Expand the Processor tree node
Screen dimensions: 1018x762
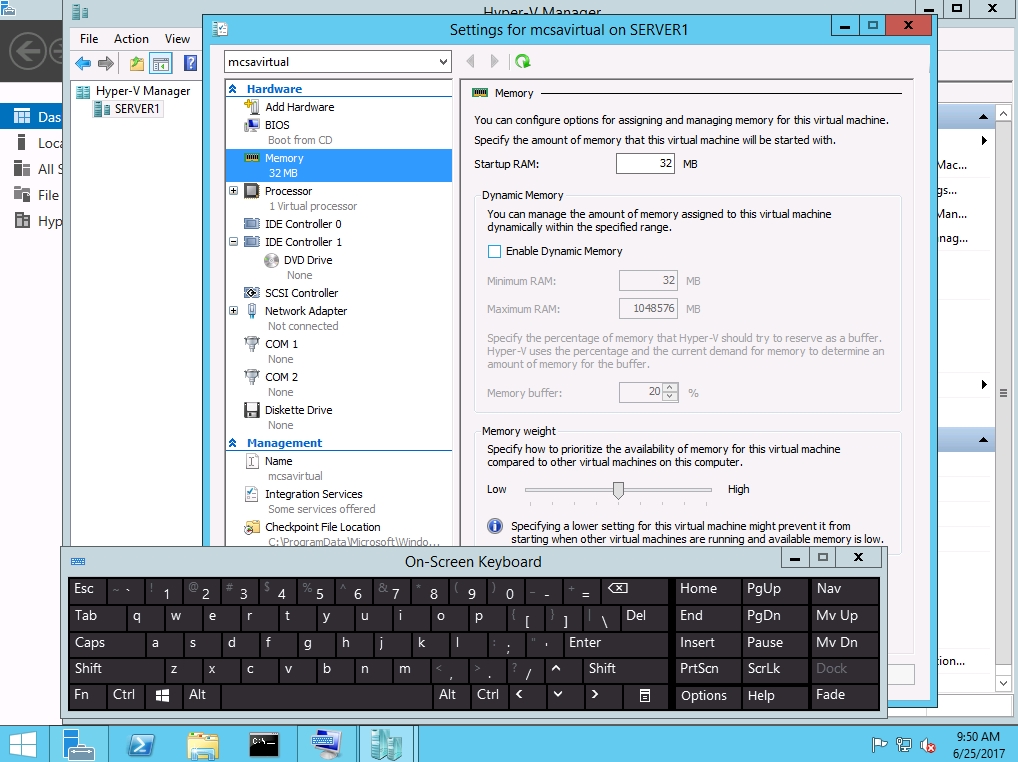tap(233, 191)
